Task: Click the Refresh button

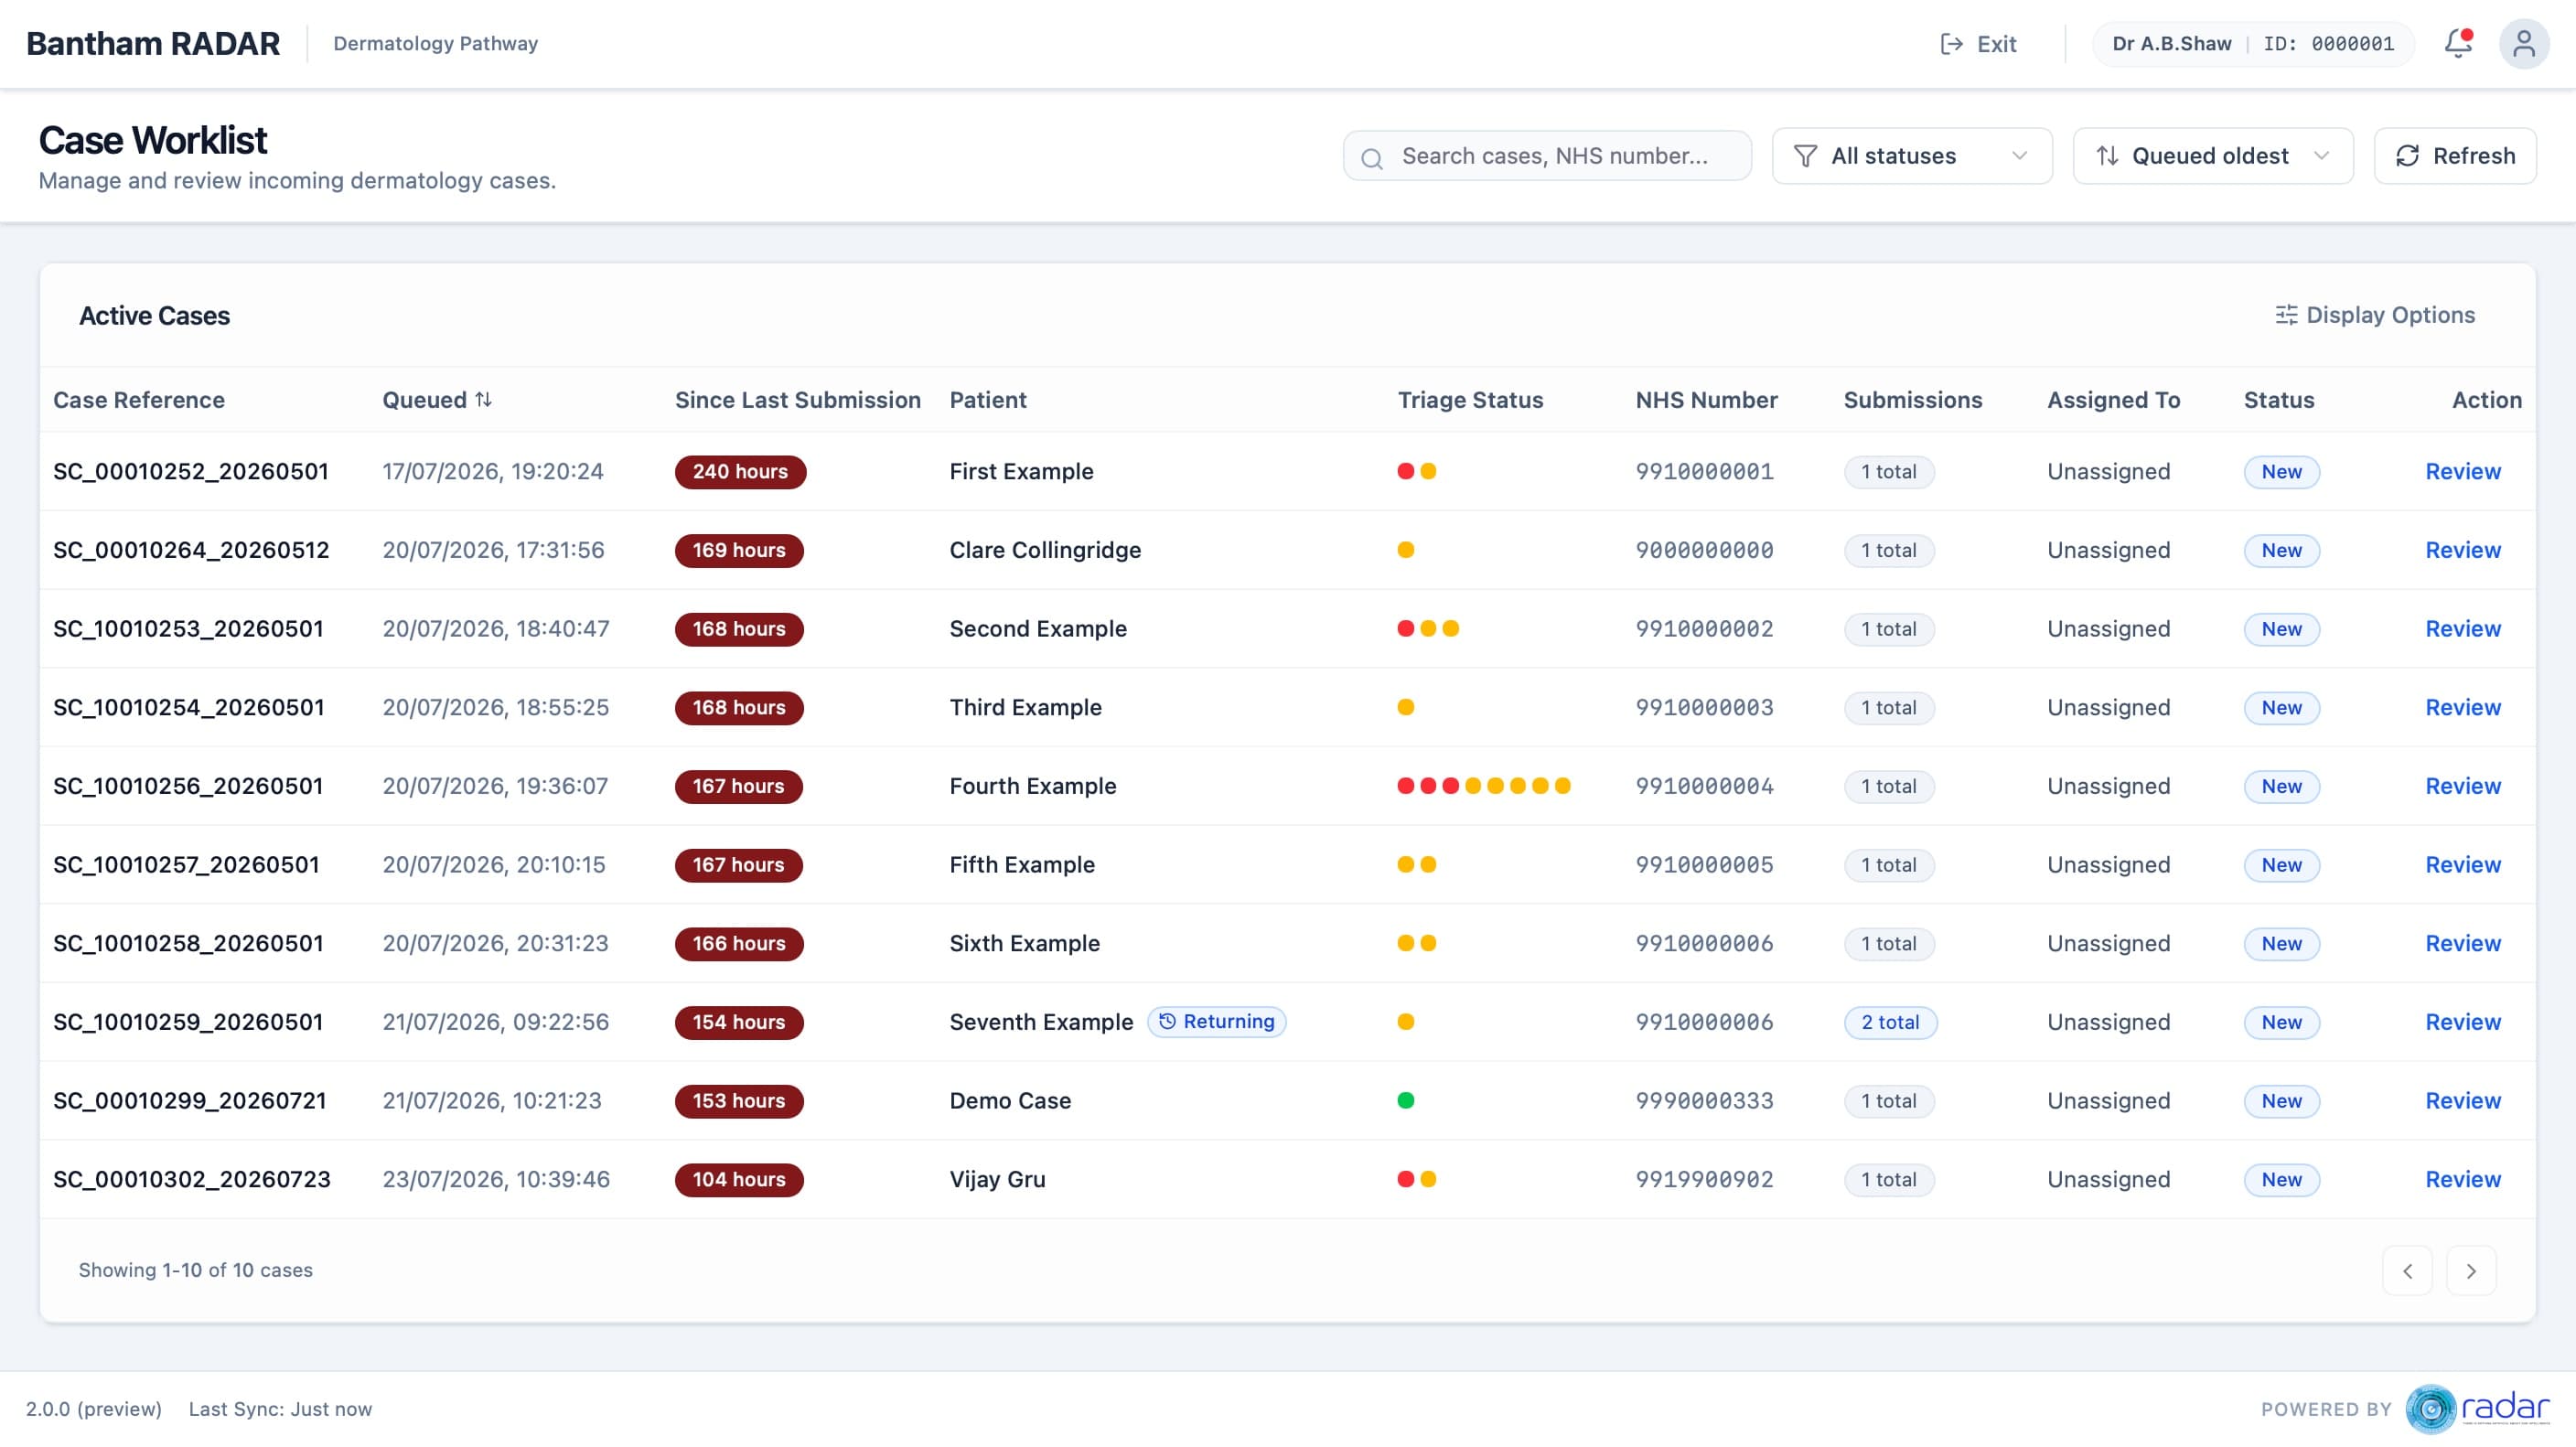Action: click(x=2455, y=156)
